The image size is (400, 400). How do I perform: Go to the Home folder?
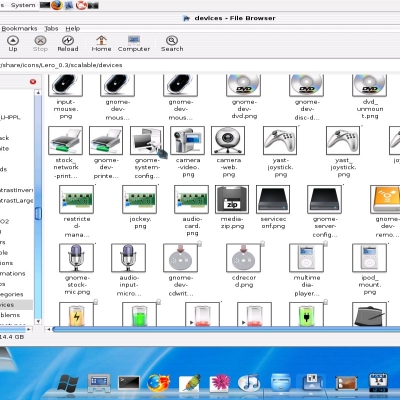coord(101,44)
